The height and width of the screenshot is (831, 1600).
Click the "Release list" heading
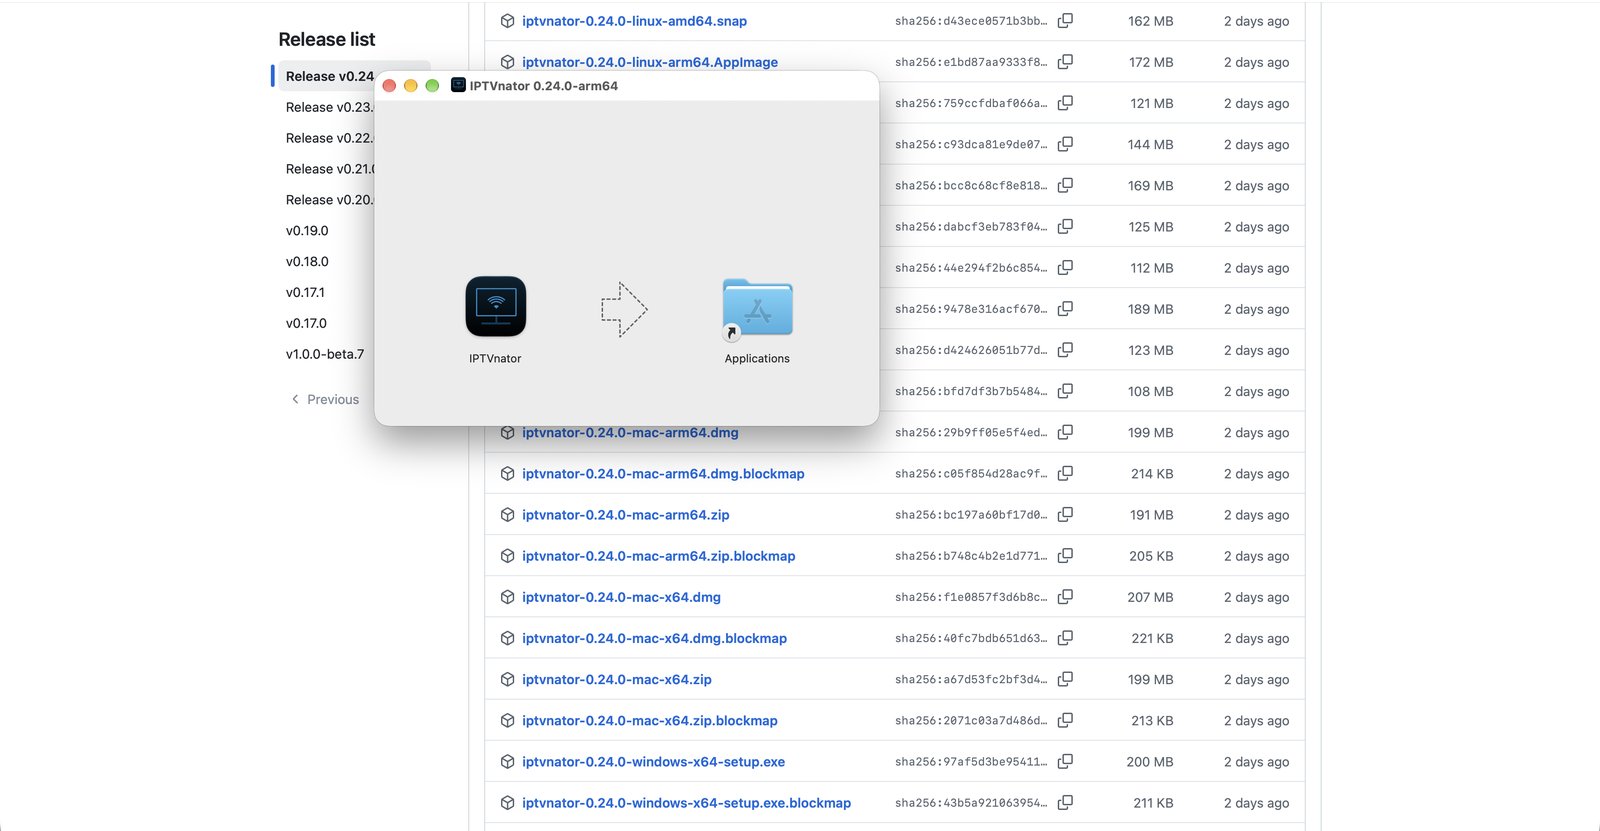(327, 39)
